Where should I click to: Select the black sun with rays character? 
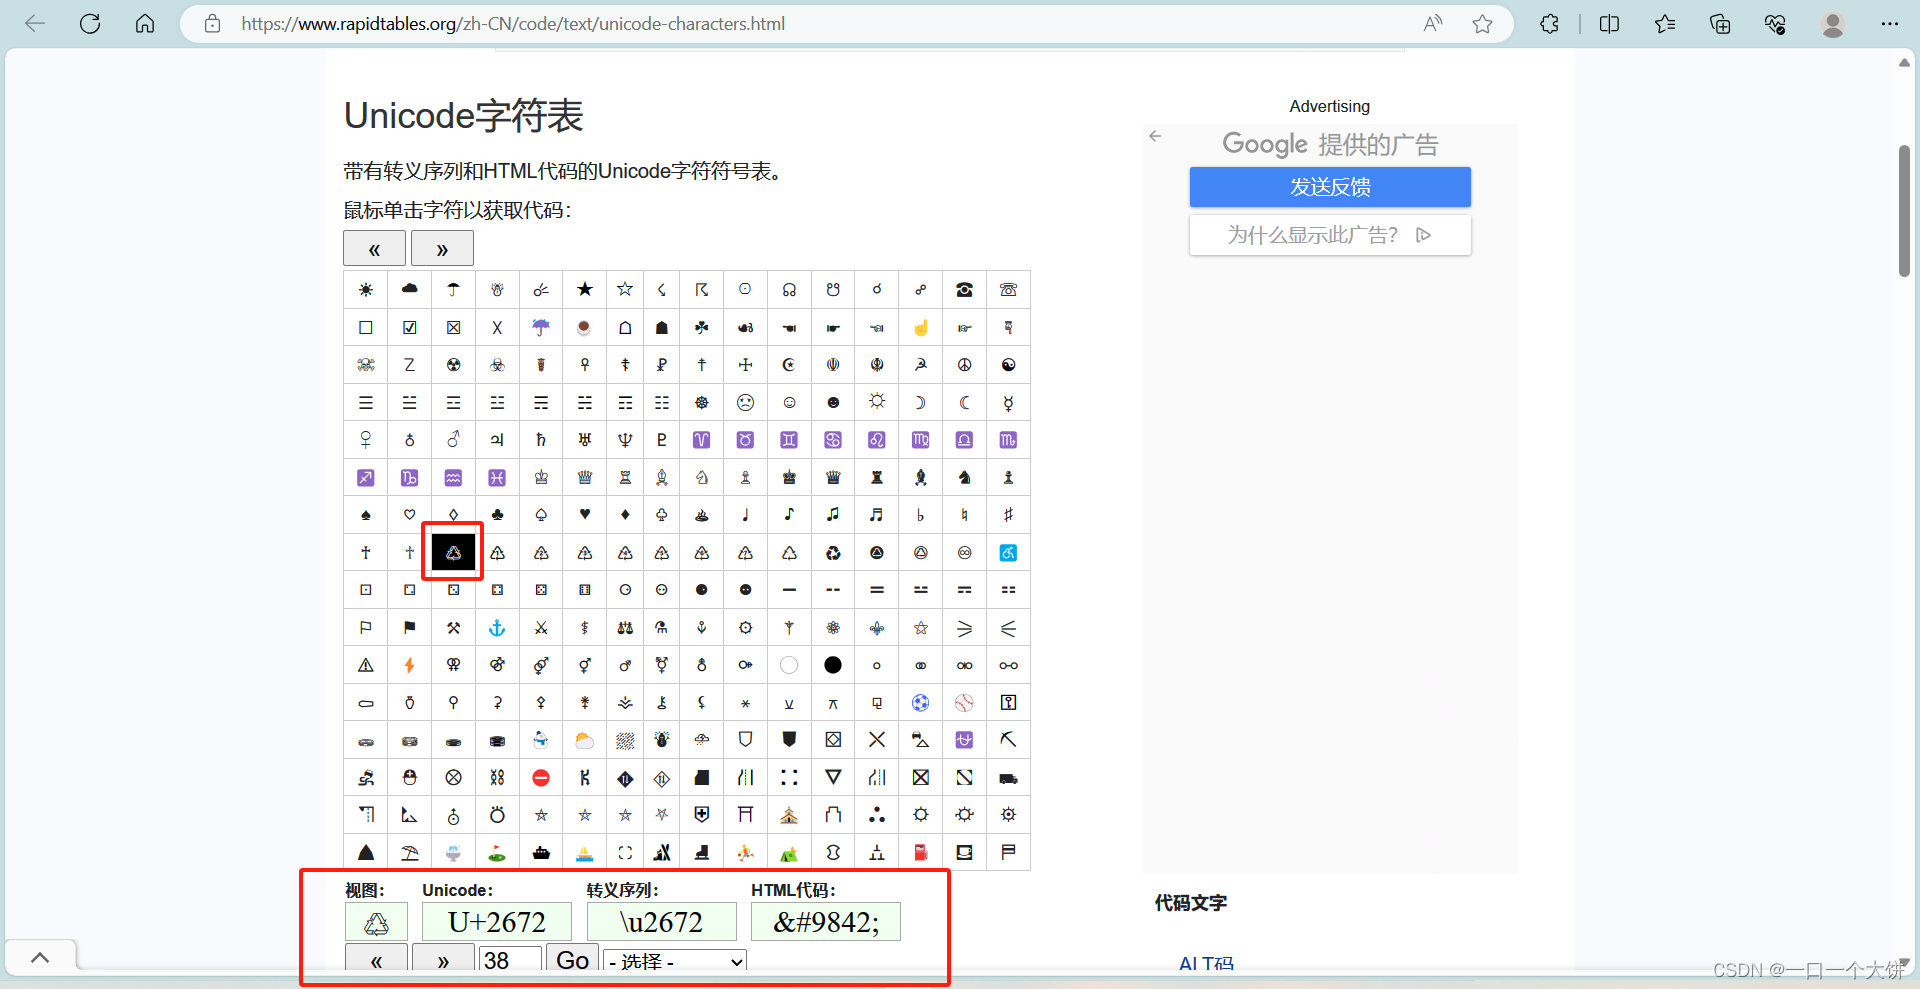366,290
